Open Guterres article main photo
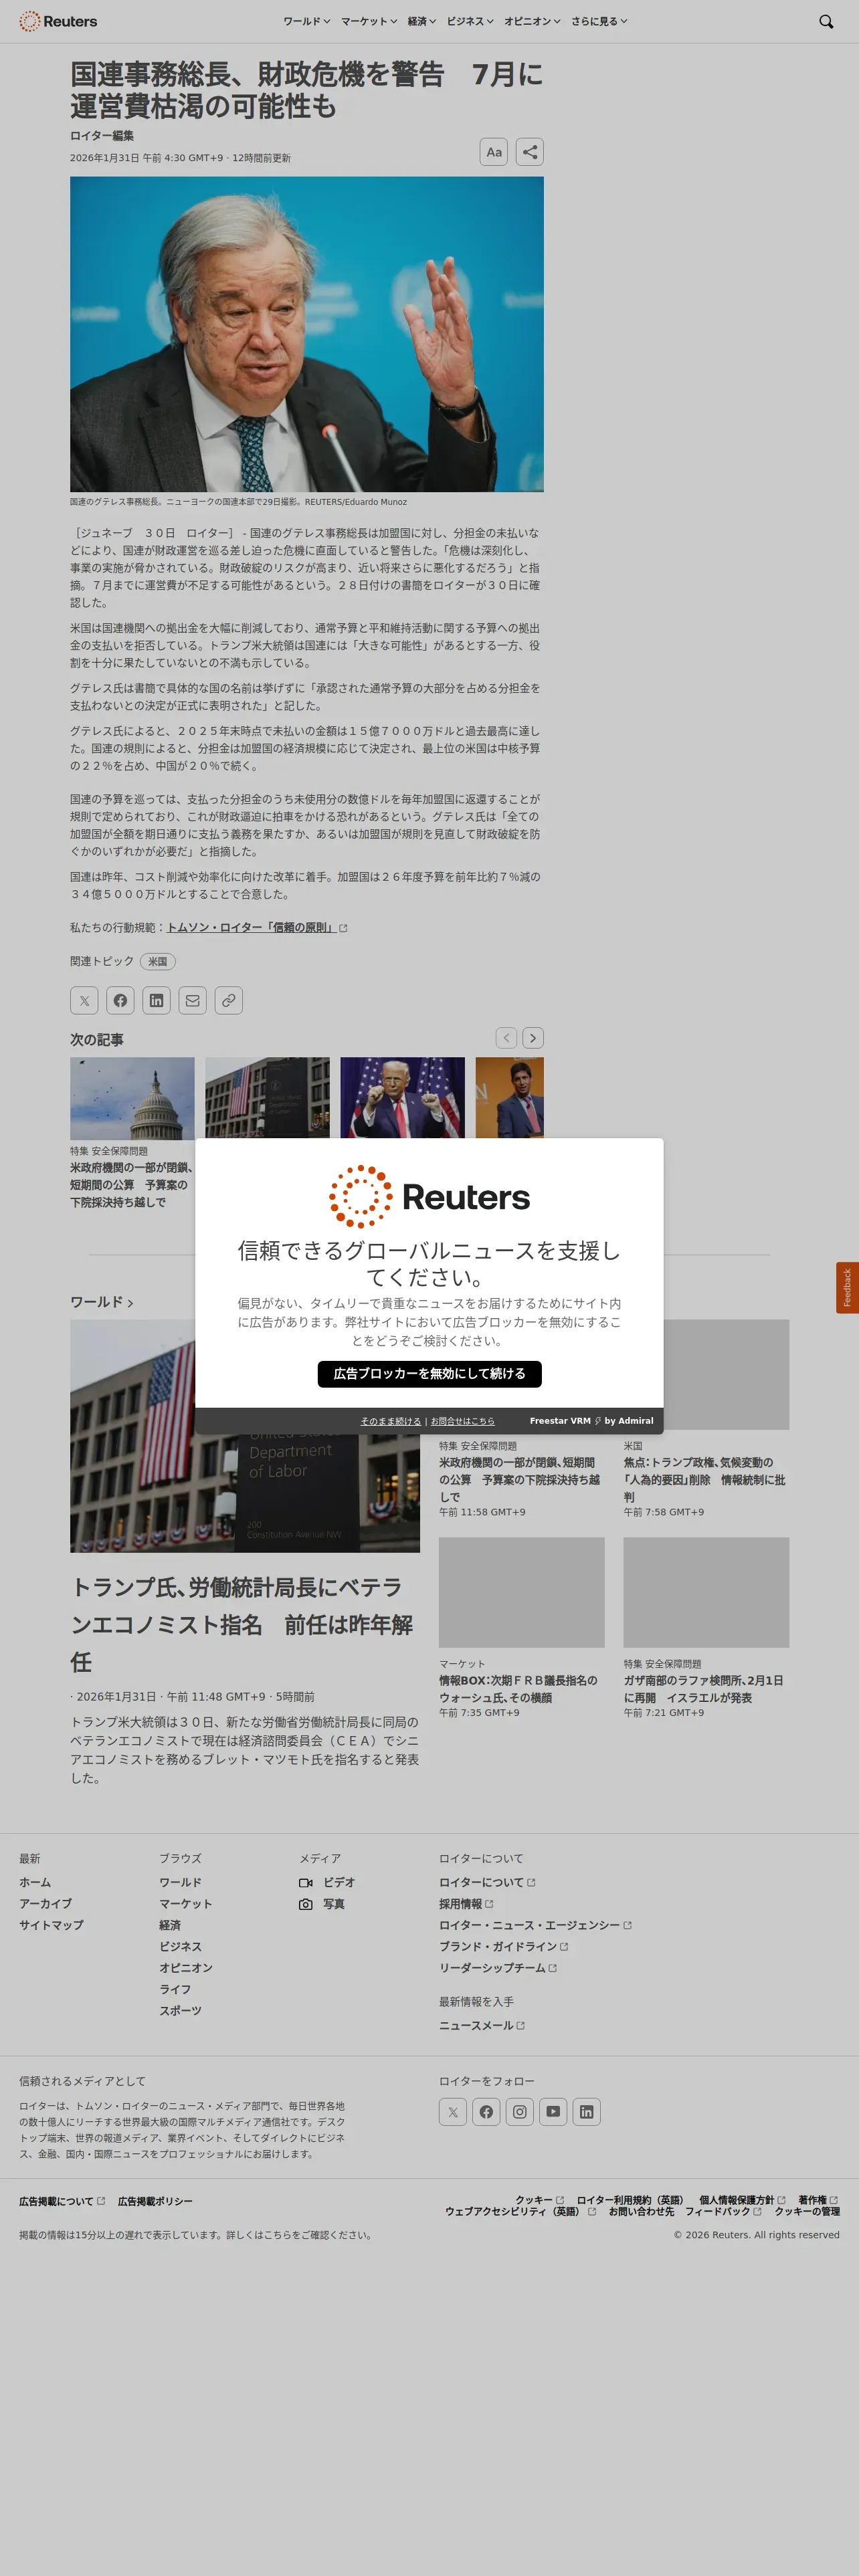The width and height of the screenshot is (859, 2576). [307, 334]
